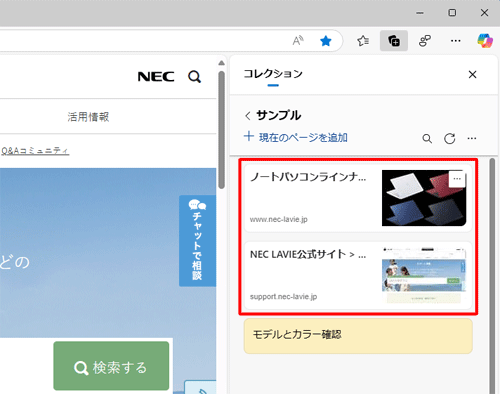
Task: Select the 活用情報 tab
Action: (x=88, y=117)
